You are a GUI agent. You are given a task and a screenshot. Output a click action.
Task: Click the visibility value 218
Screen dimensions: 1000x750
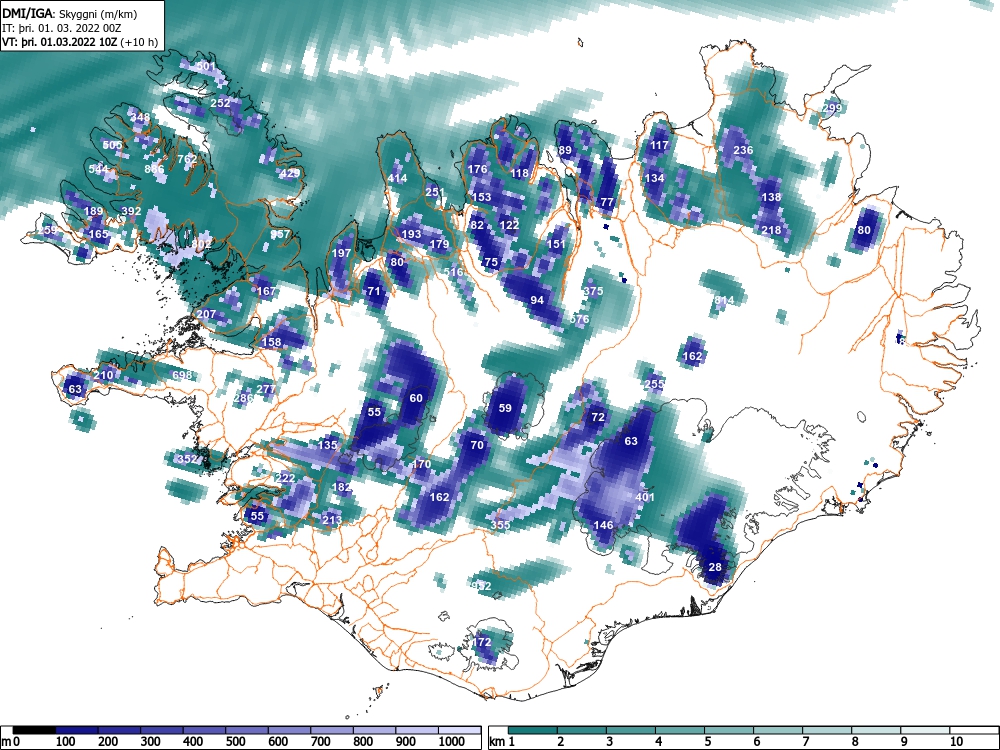[x=771, y=230]
